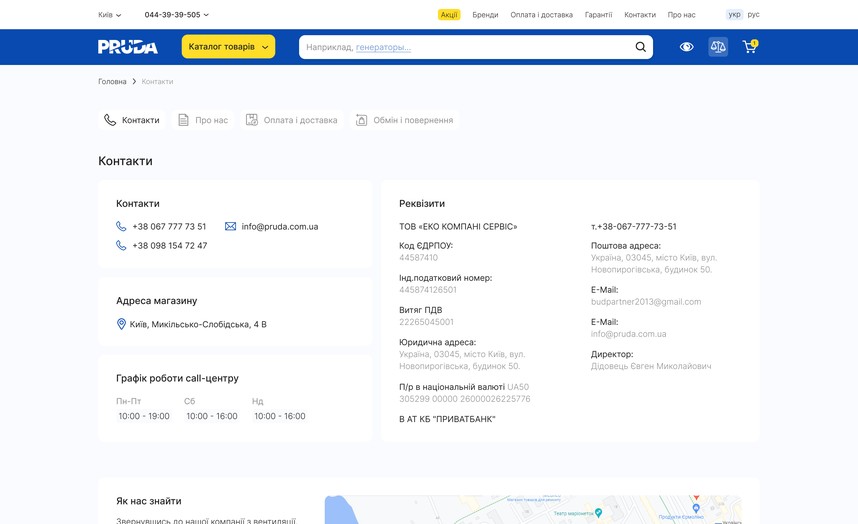This screenshot has height=524, width=858.
Task: Click the генераторы suggestion link in search
Action: (x=383, y=47)
